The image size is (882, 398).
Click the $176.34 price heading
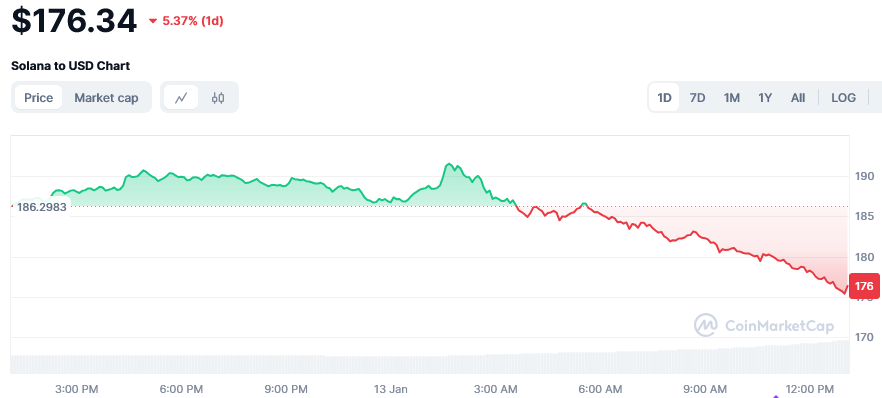click(x=74, y=21)
